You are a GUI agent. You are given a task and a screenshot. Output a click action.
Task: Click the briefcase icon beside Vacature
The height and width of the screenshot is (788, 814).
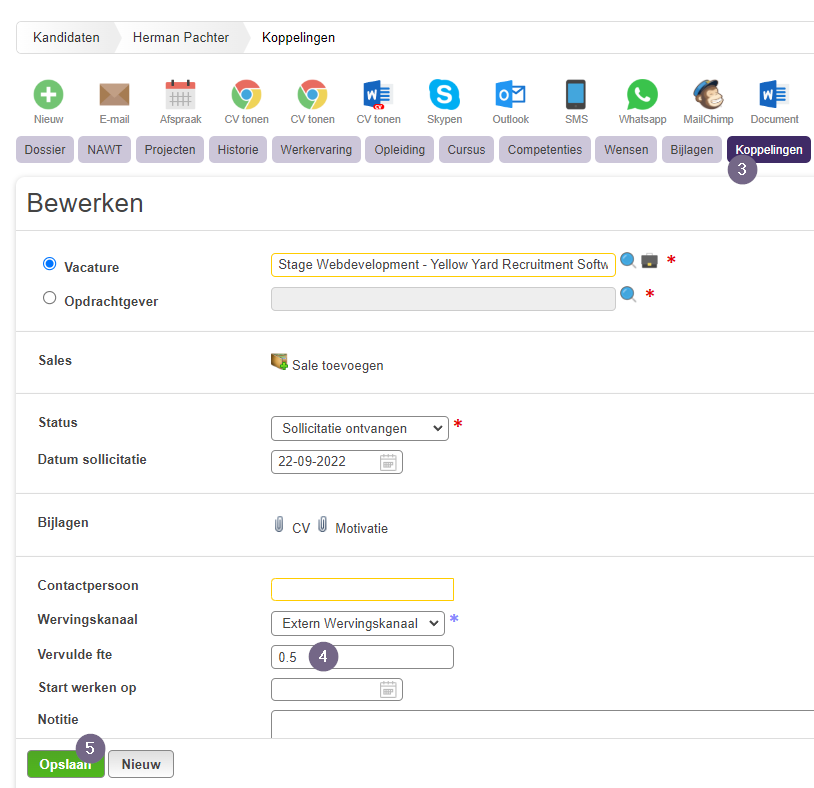click(x=649, y=261)
